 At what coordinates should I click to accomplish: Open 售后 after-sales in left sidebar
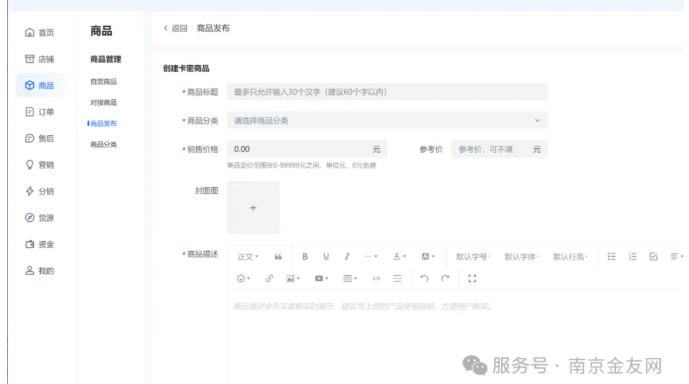click(x=40, y=138)
